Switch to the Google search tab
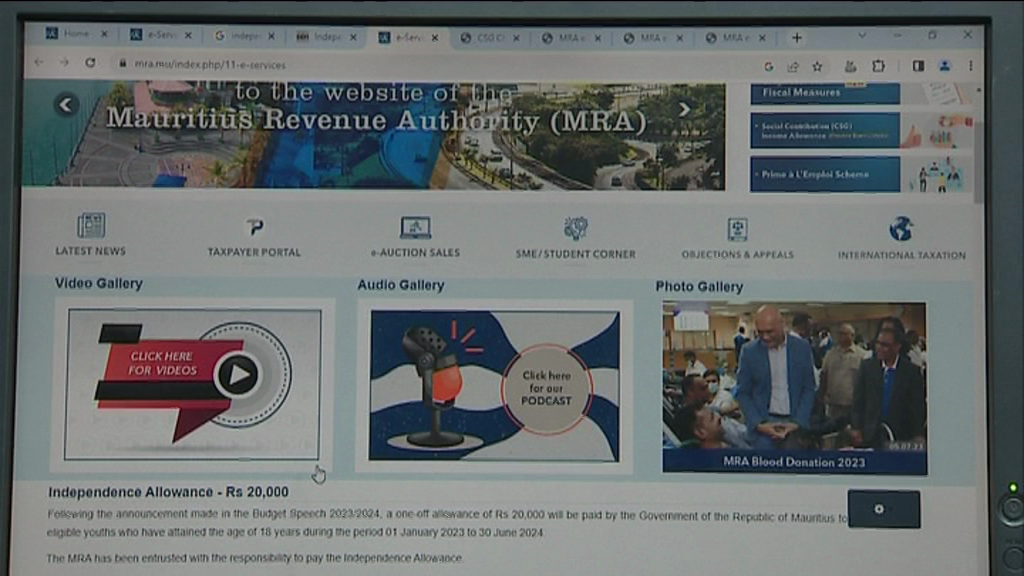Screen dimensions: 1024x576 244,36
